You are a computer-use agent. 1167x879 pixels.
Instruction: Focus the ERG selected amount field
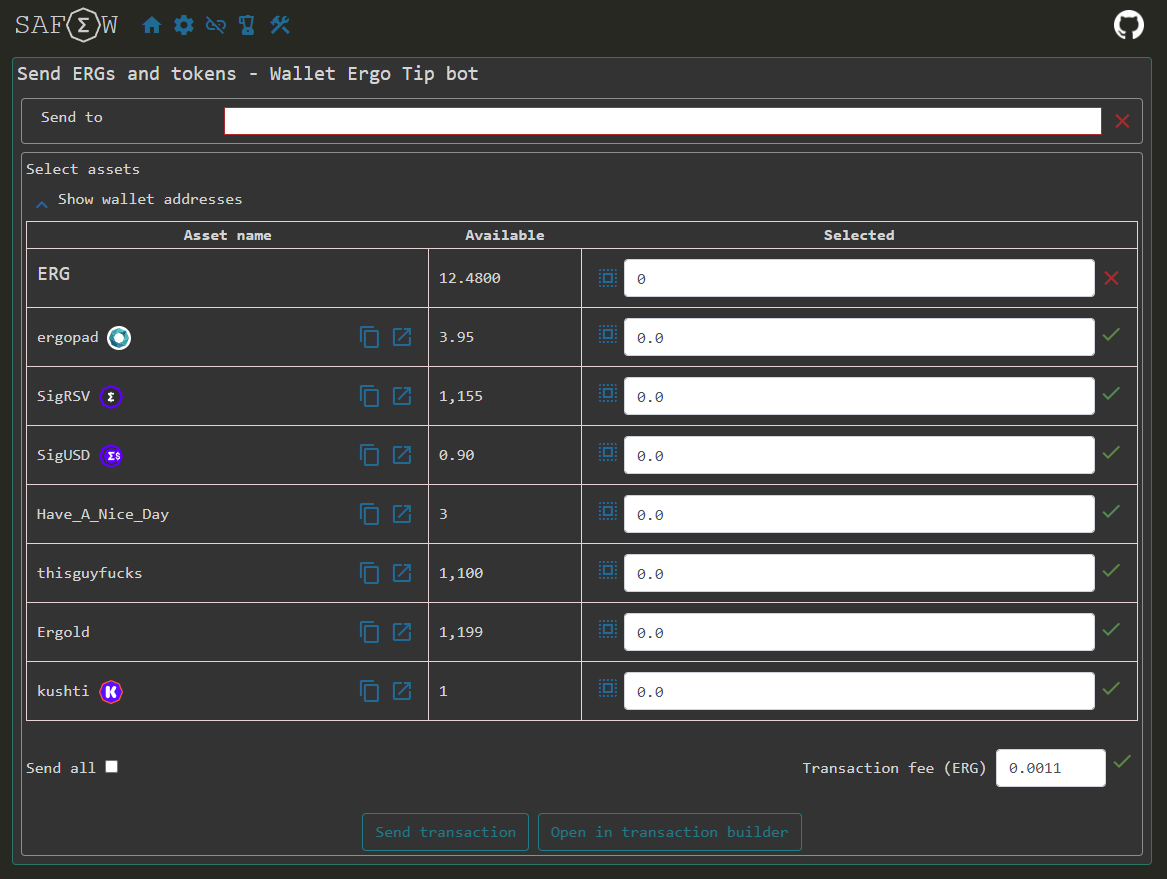pos(859,278)
